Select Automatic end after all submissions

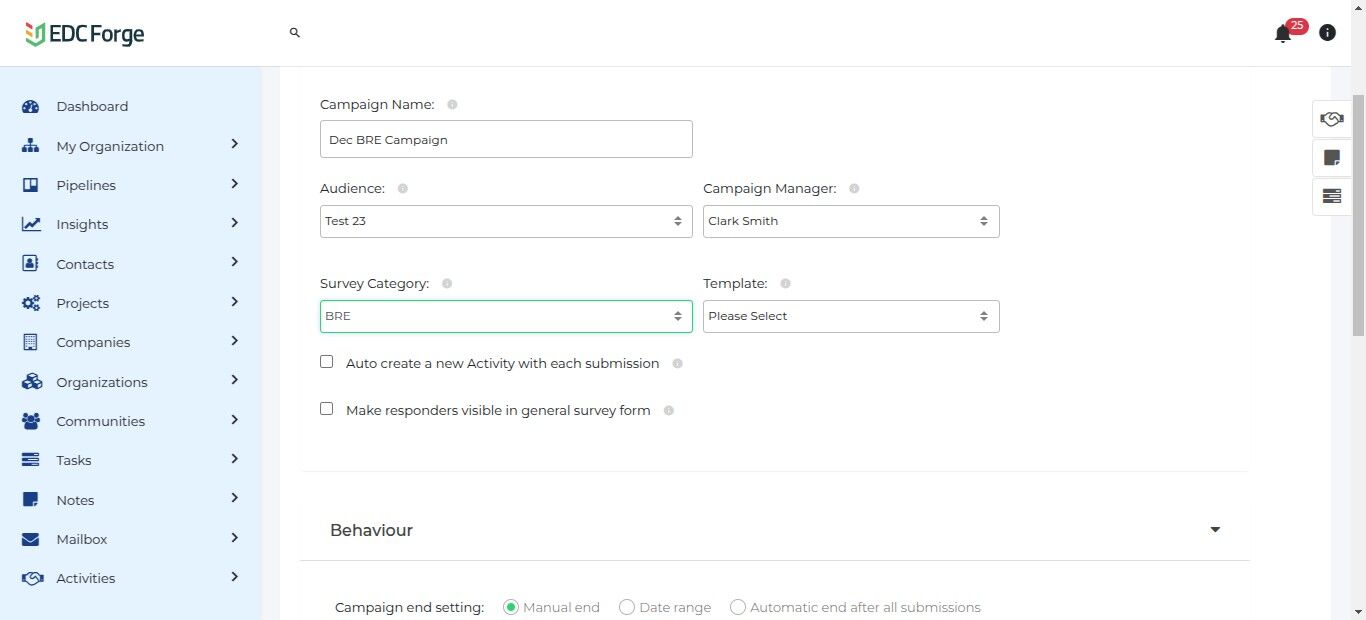pyautogui.click(x=738, y=607)
